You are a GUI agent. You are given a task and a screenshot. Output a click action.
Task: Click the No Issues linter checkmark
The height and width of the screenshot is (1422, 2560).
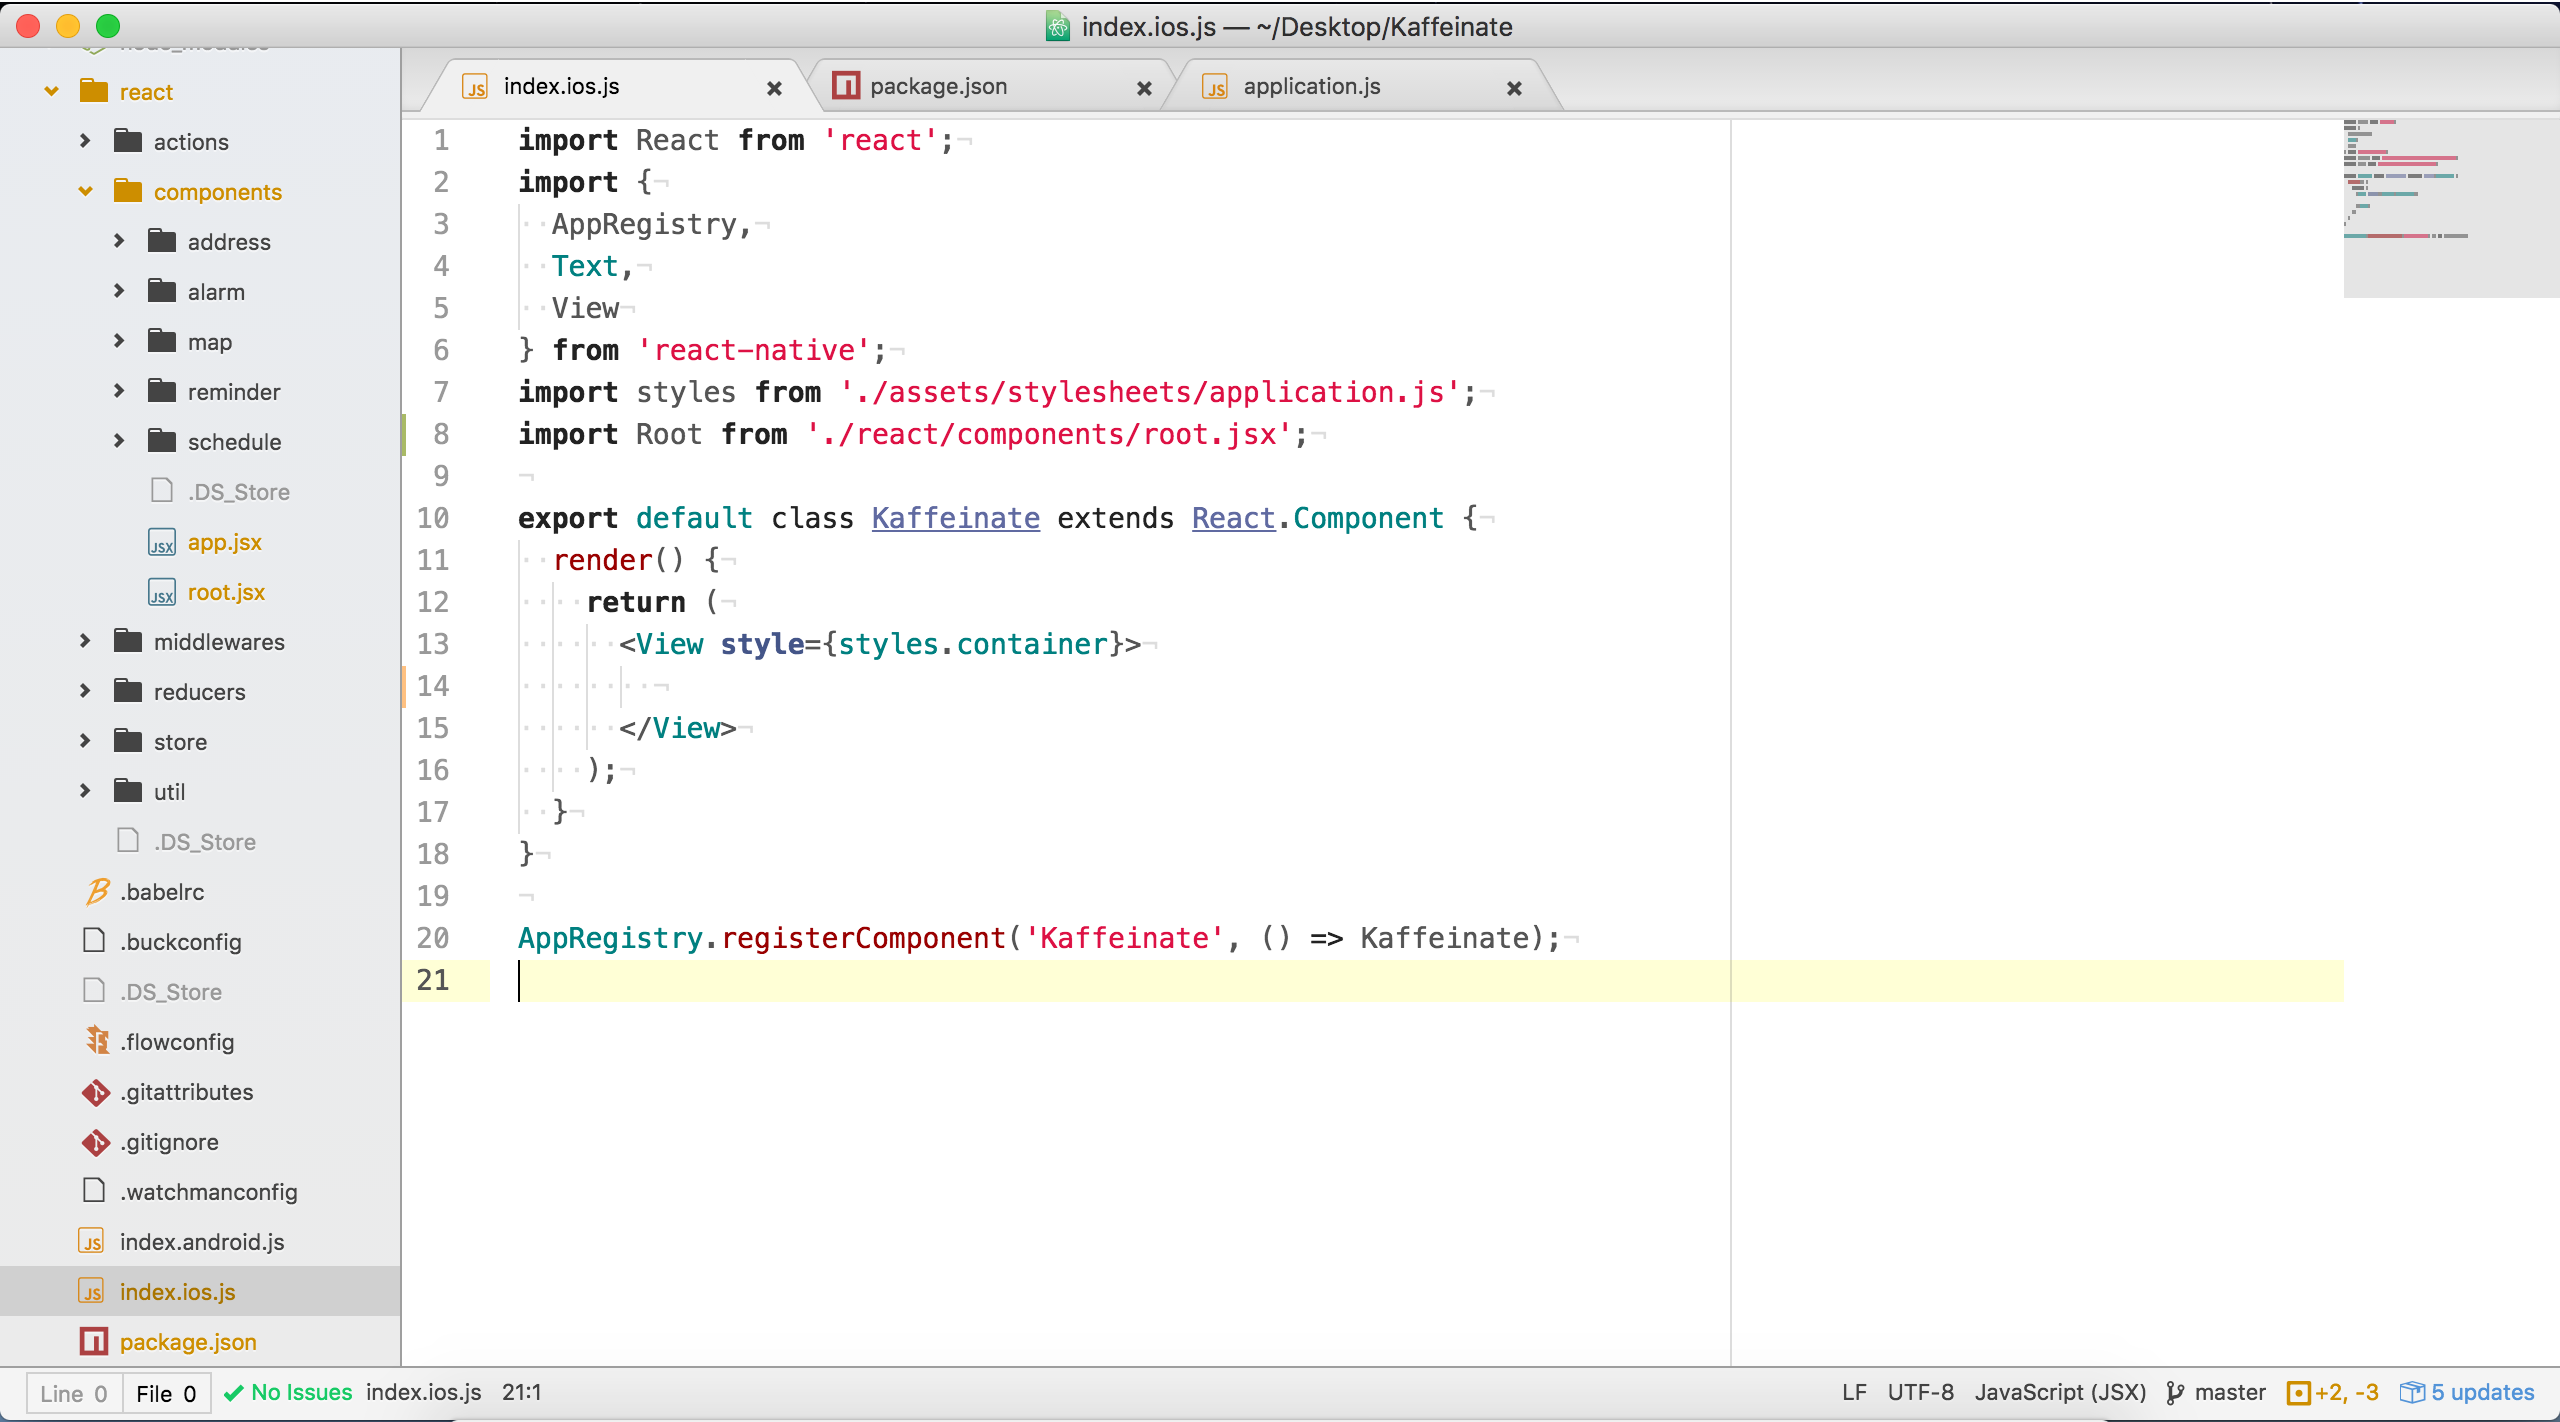(234, 1392)
